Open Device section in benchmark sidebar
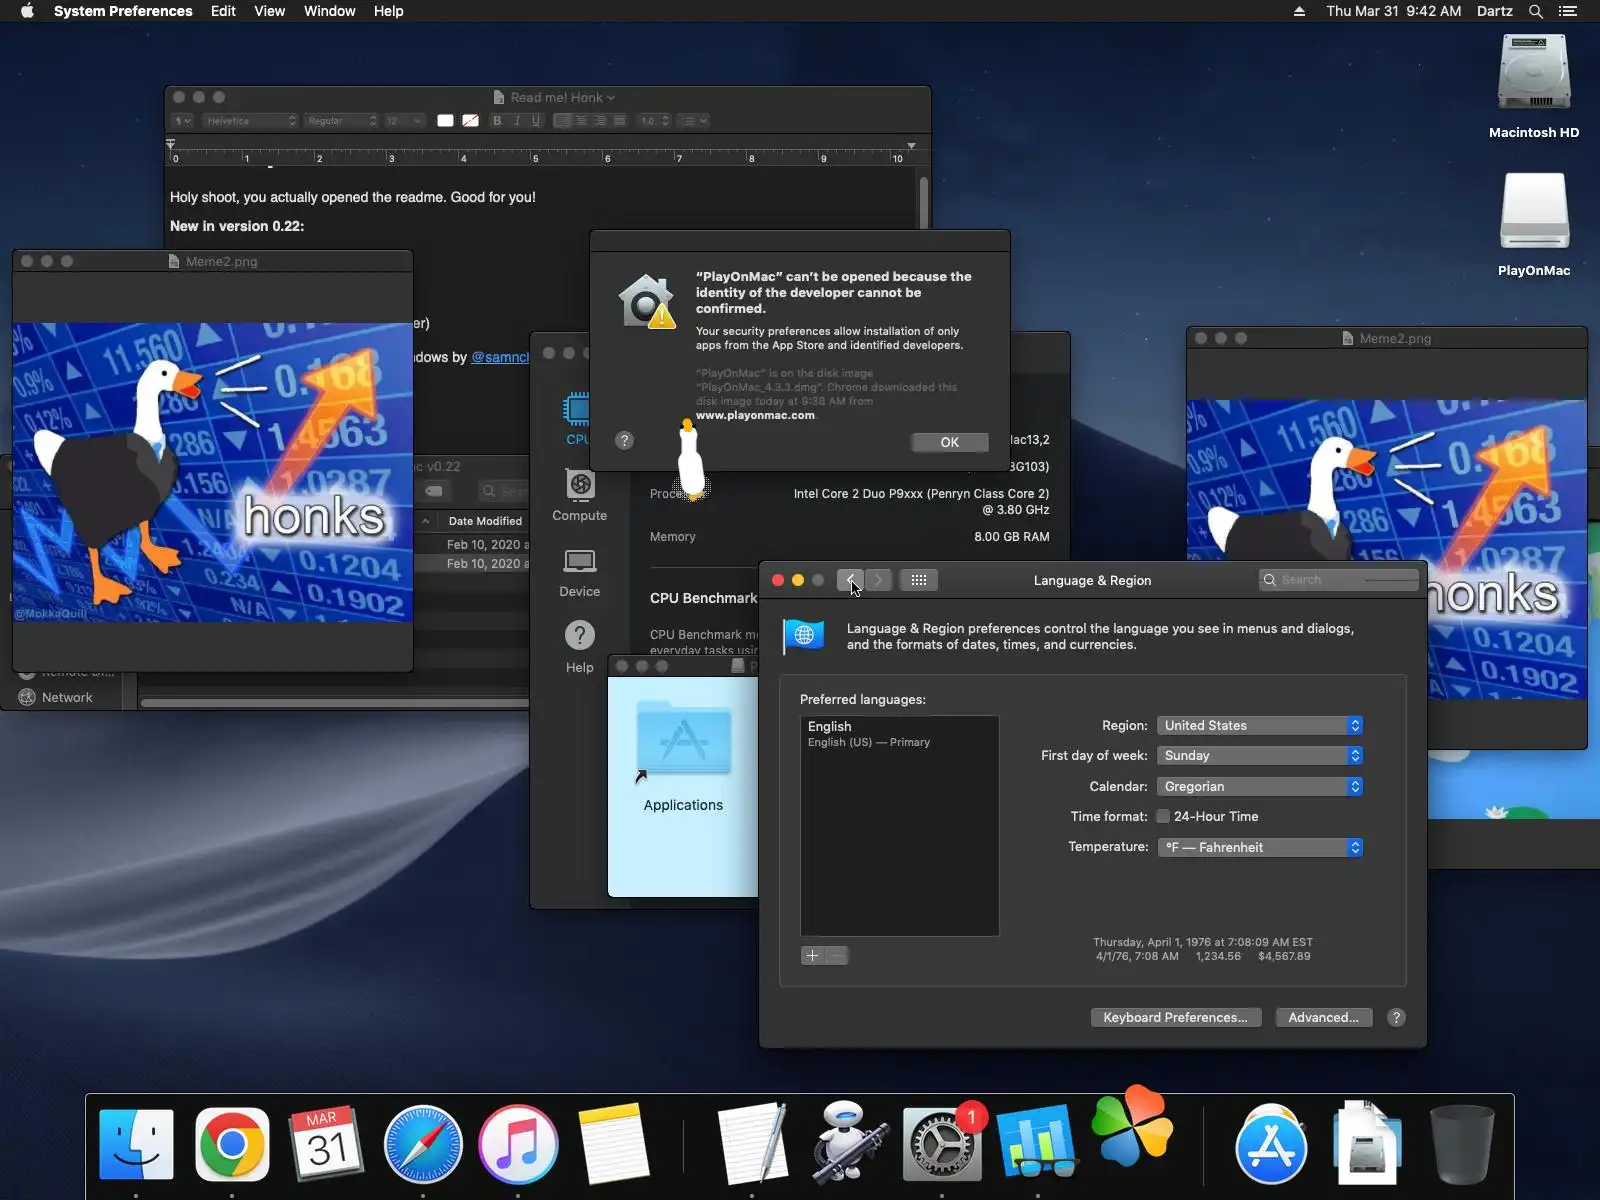This screenshot has width=1600, height=1200. [580, 572]
